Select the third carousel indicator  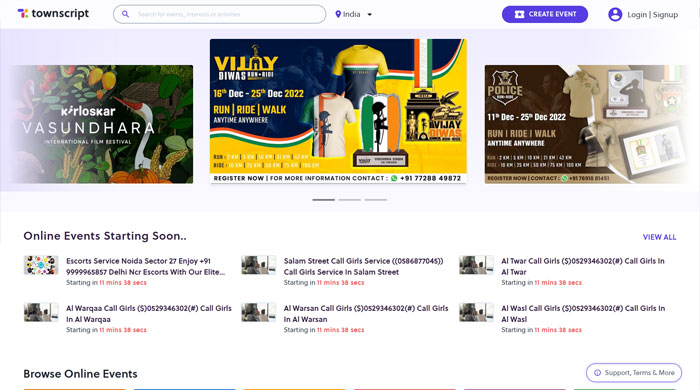[375, 200]
